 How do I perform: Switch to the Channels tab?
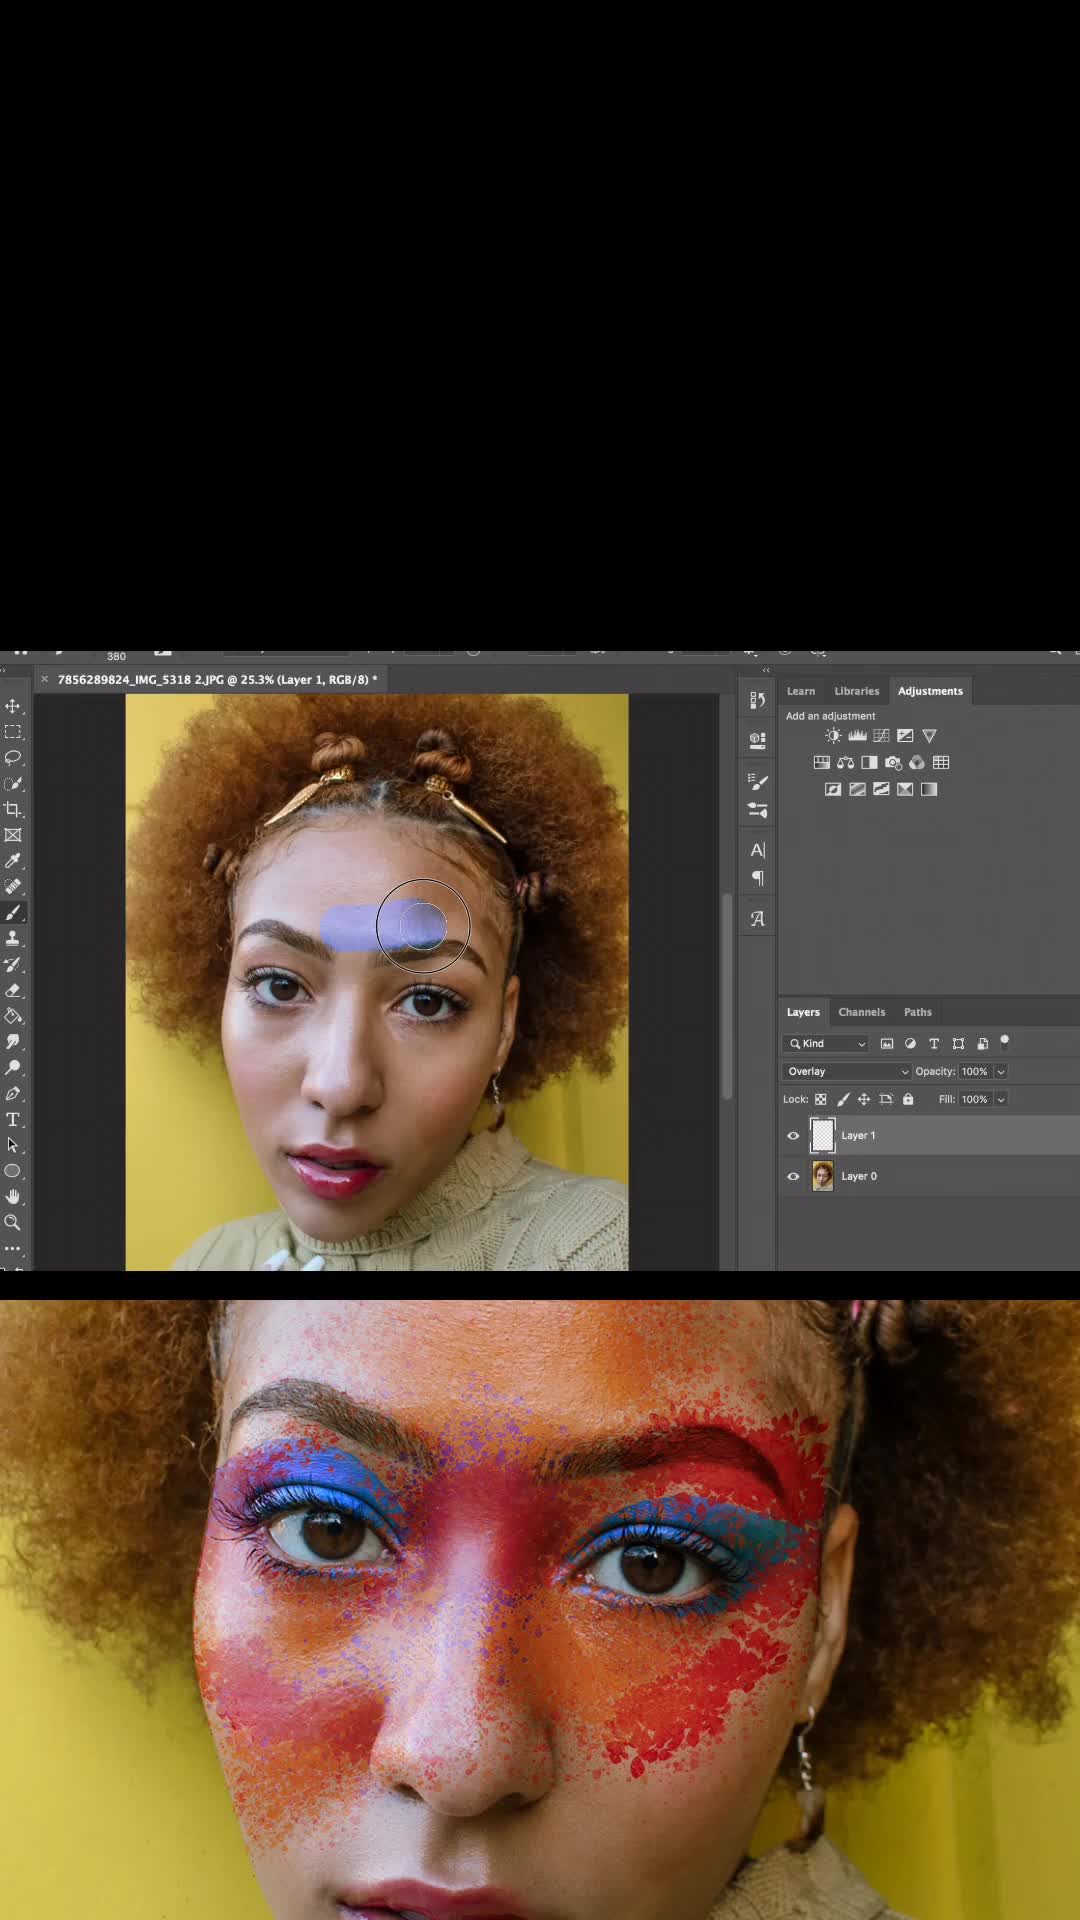coord(862,1012)
